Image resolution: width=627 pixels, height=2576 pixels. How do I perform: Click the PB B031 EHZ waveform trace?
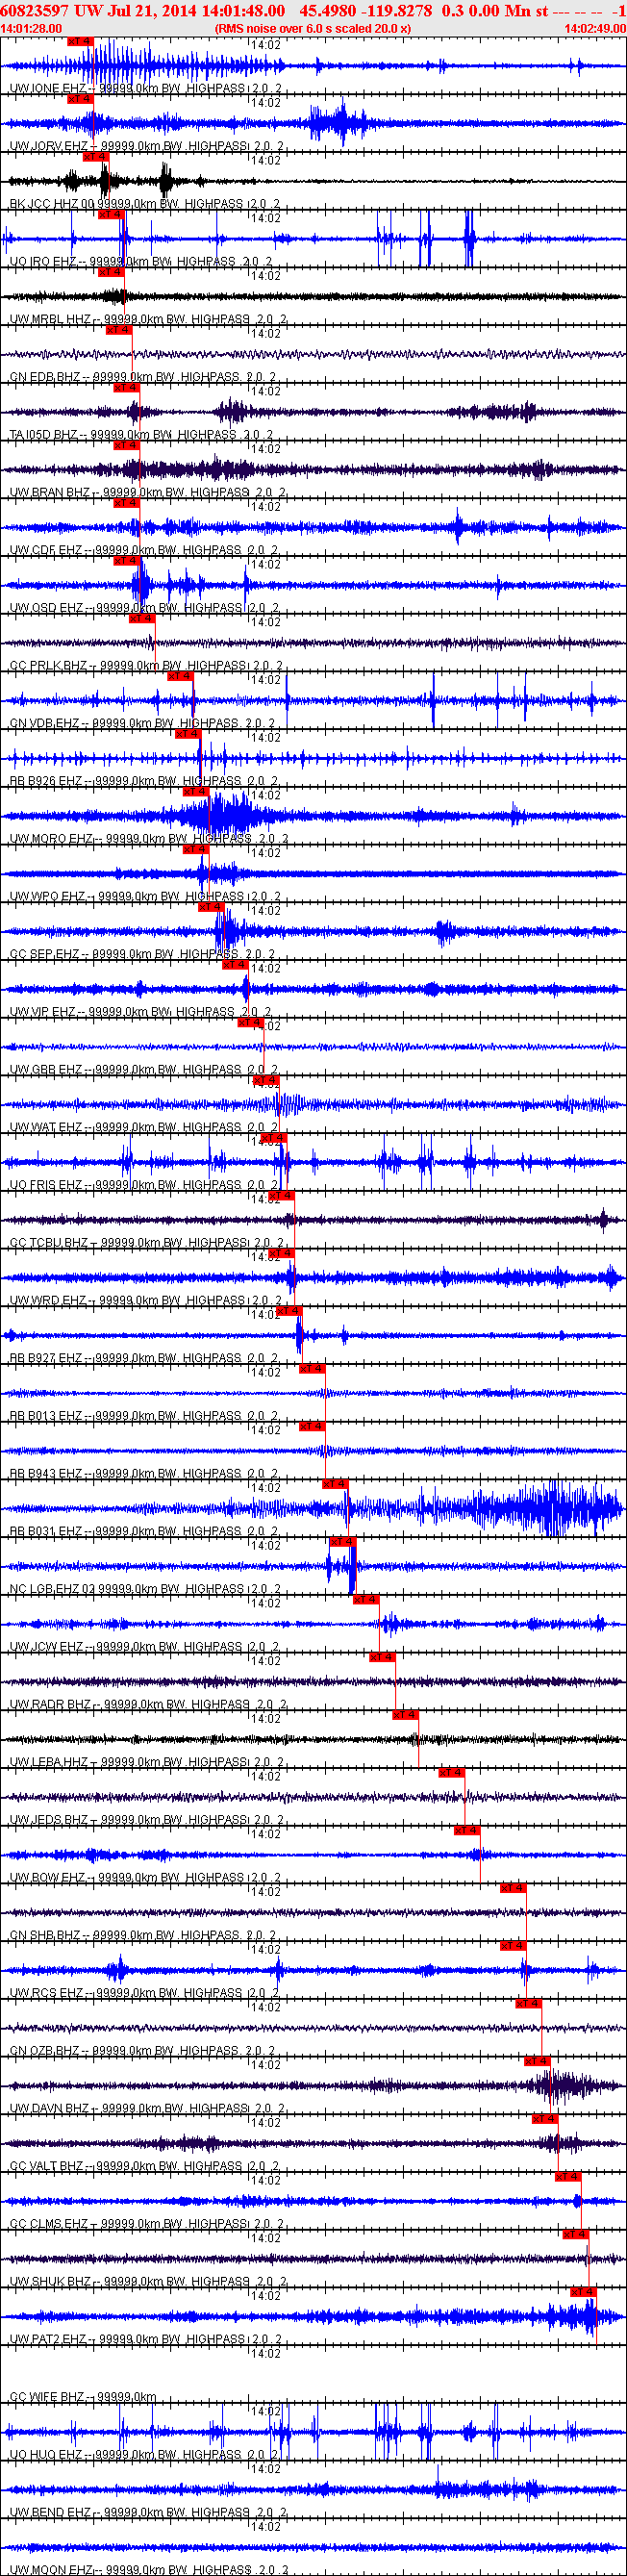tap(313, 1508)
